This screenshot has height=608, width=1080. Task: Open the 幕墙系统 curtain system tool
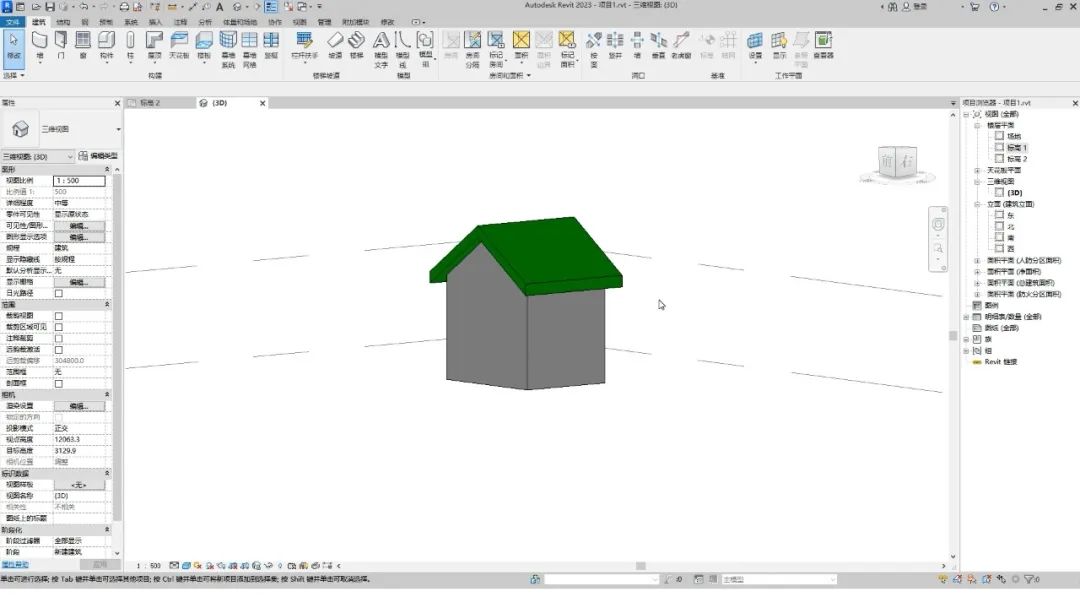point(228,50)
